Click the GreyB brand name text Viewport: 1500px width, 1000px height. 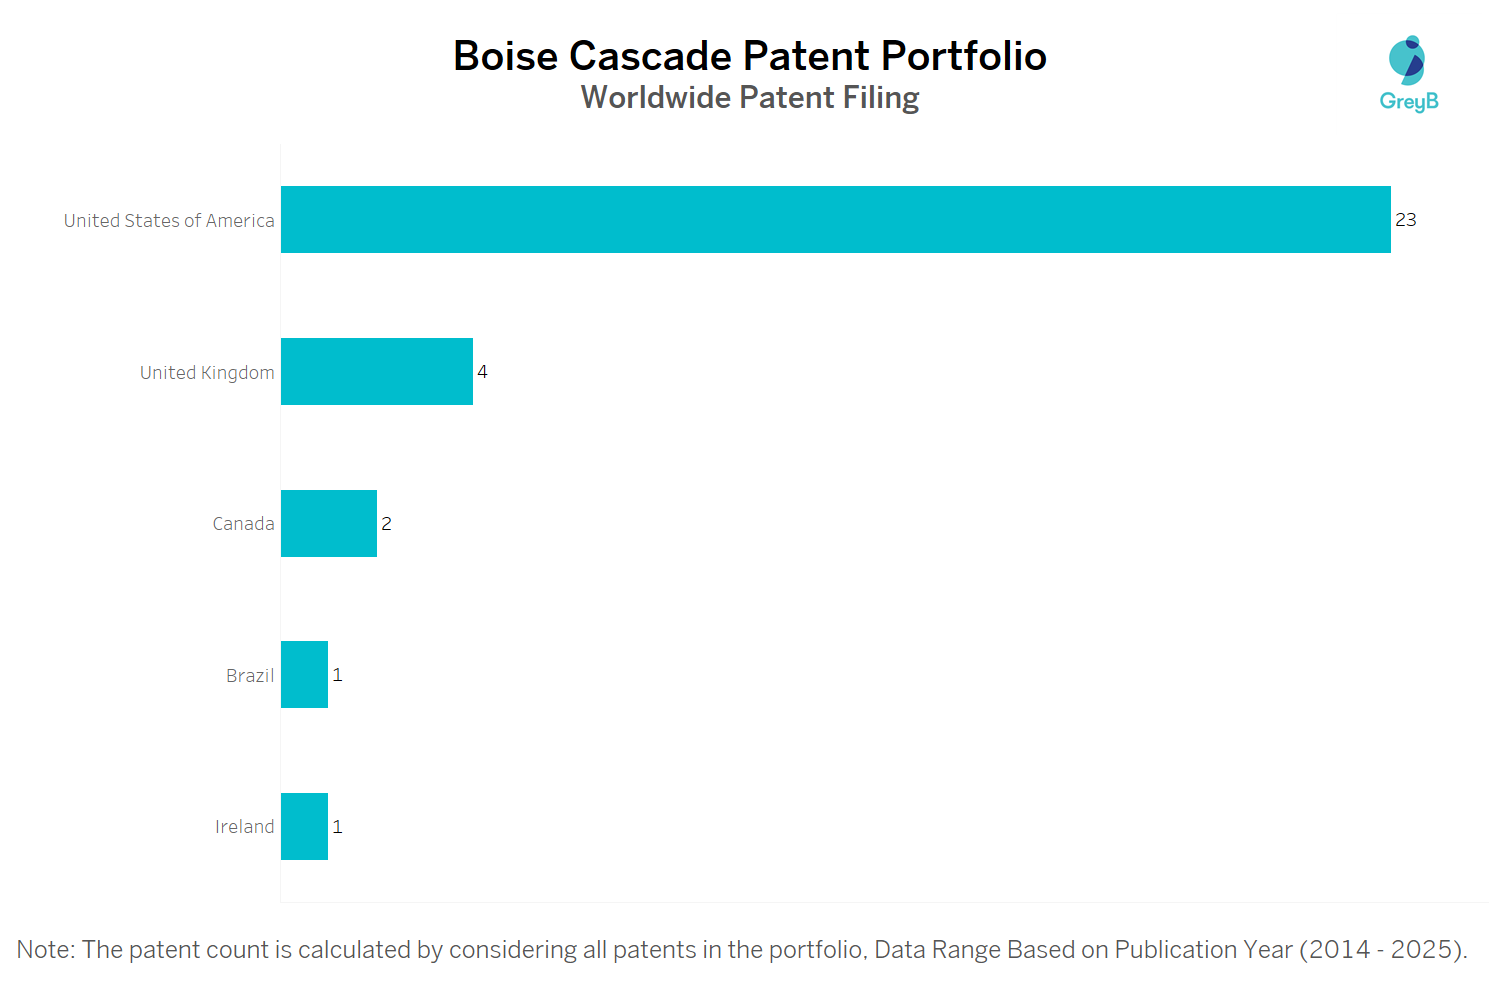[1408, 101]
